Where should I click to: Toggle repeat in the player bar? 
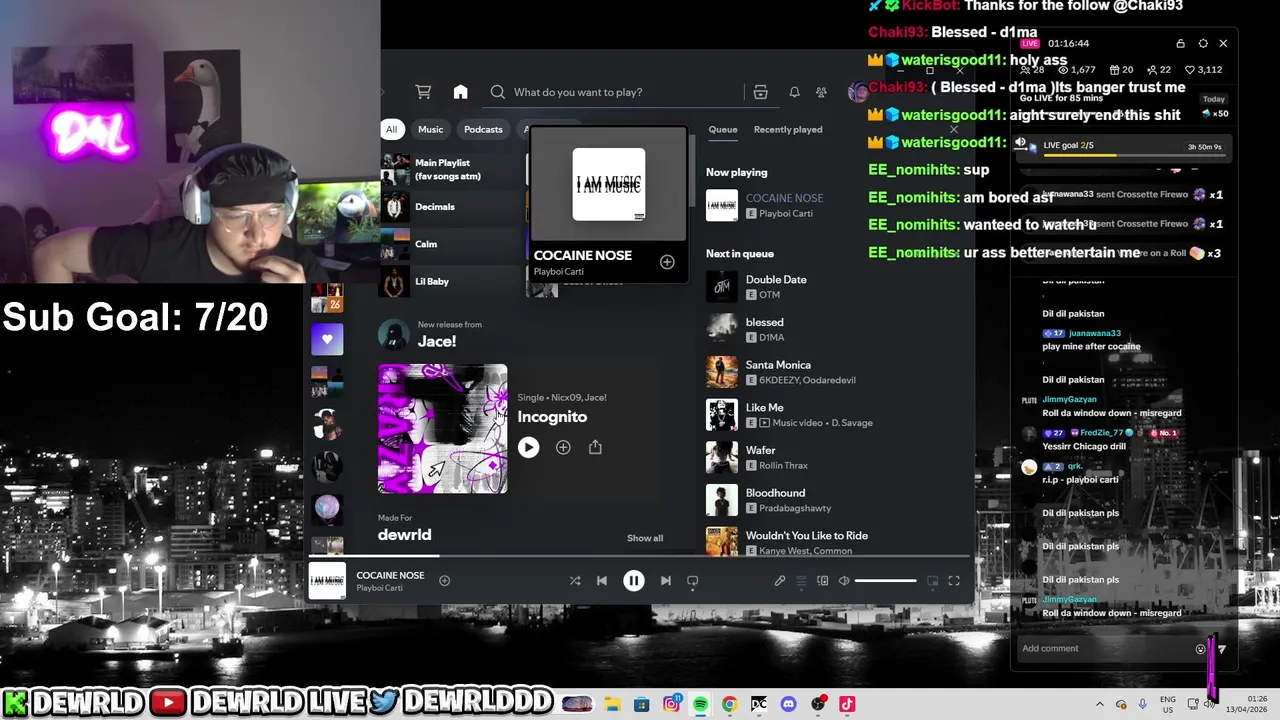coord(692,581)
